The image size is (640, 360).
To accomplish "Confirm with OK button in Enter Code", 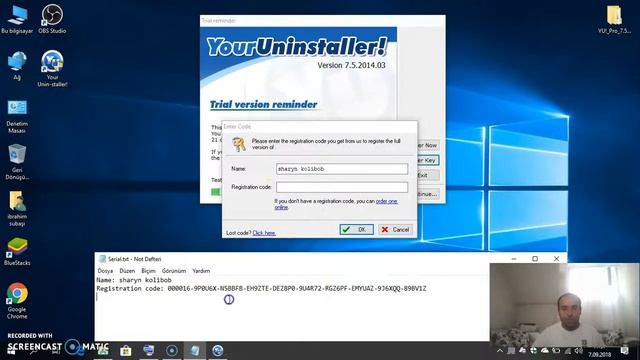I will (356, 229).
